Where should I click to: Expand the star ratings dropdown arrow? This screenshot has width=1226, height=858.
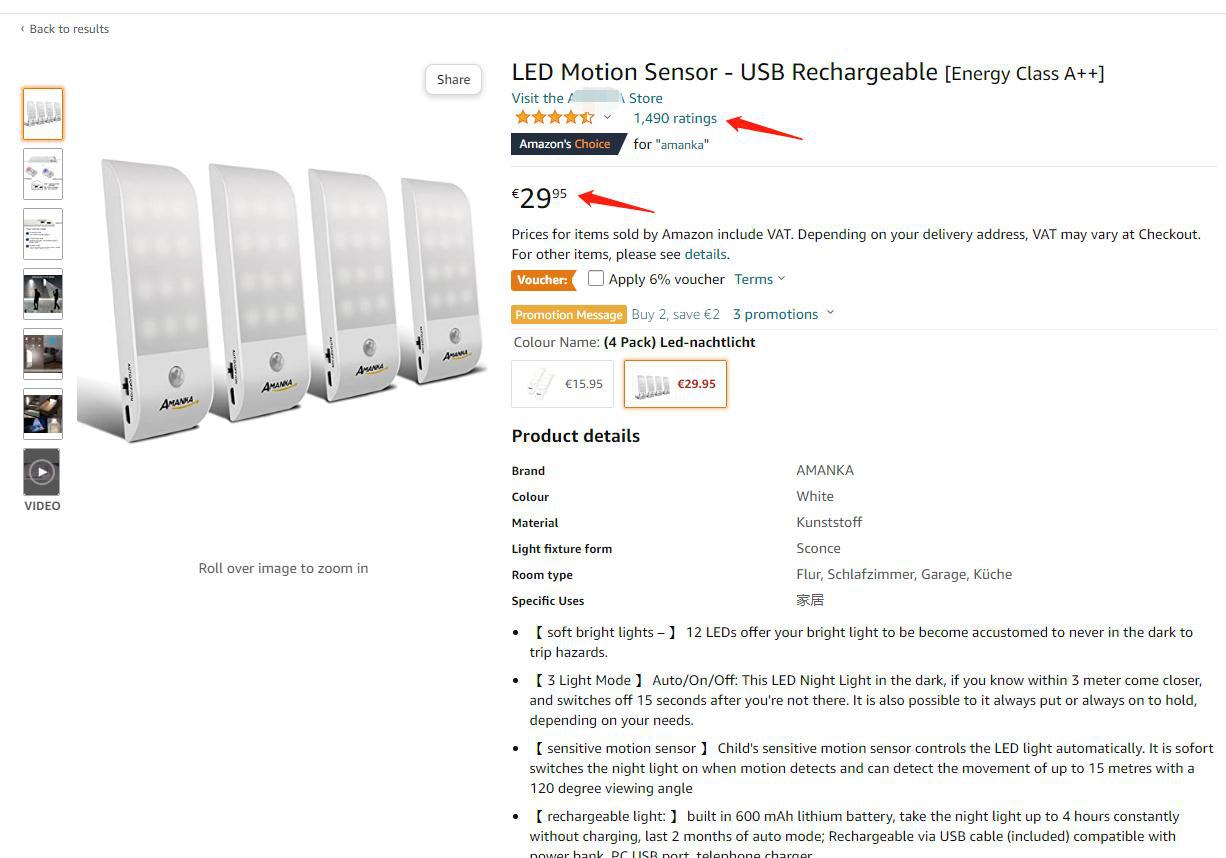pyautogui.click(x=607, y=118)
